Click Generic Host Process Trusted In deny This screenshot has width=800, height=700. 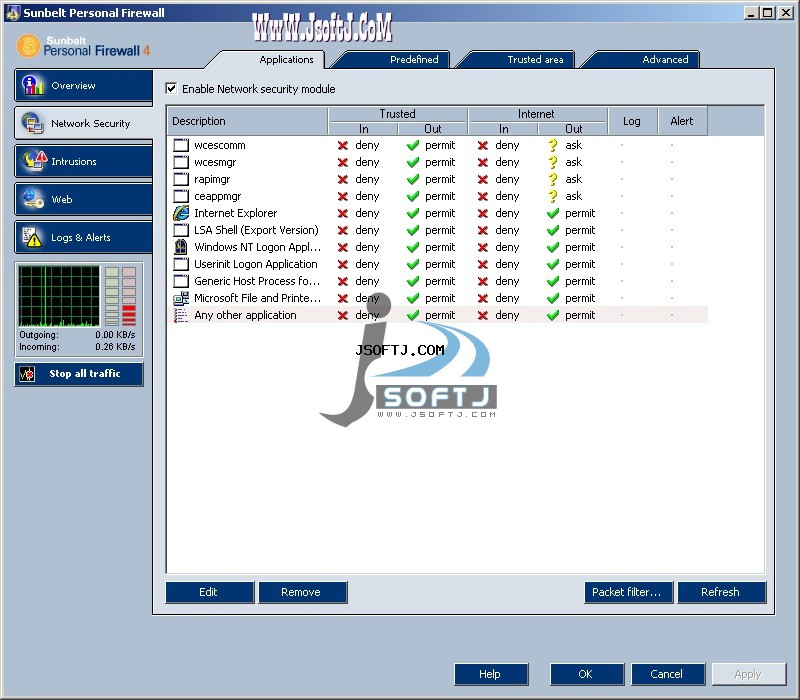tap(367, 281)
